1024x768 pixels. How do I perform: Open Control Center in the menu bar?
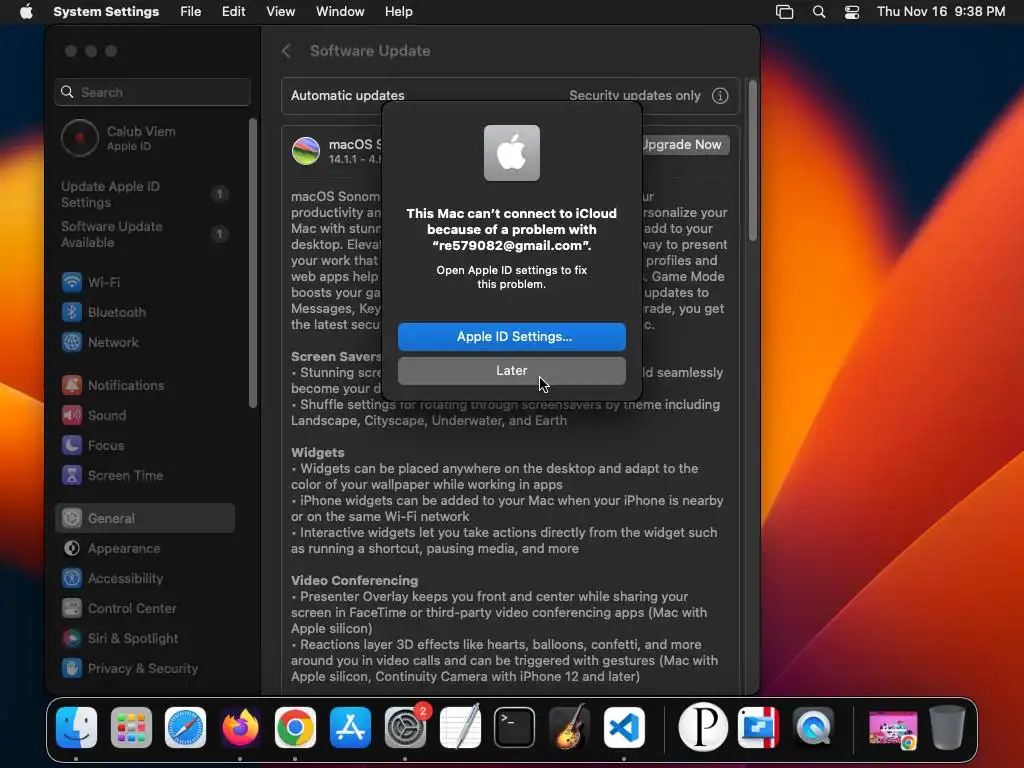click(x=852, y=12)
